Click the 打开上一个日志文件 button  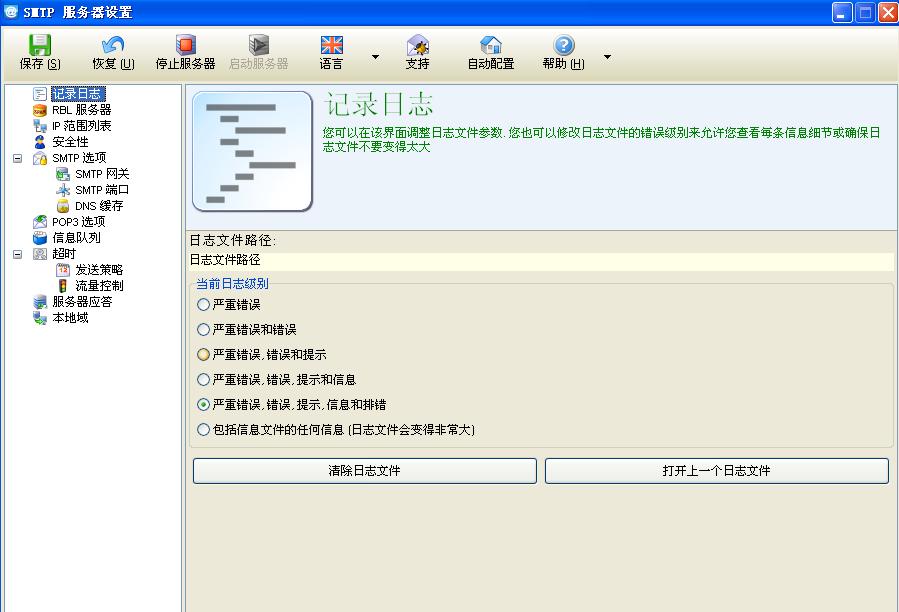(x=717, y=471)
